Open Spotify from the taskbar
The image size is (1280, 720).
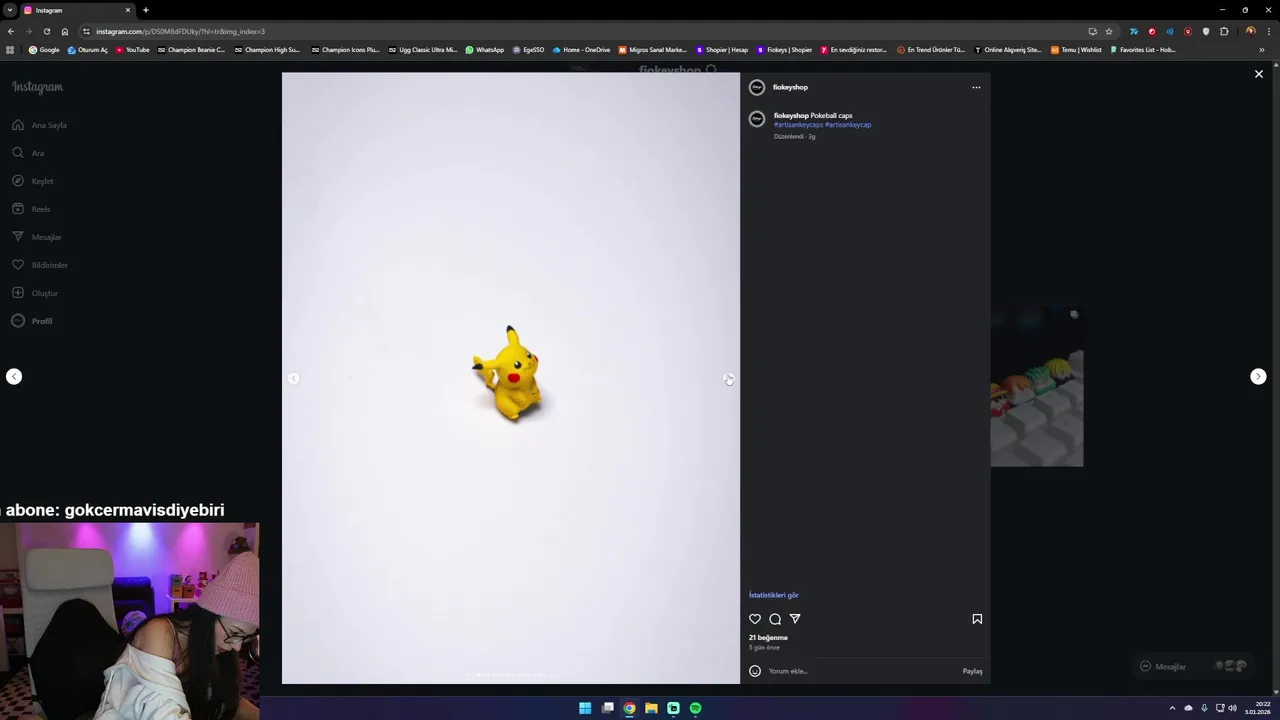click(x=695, y=708)
